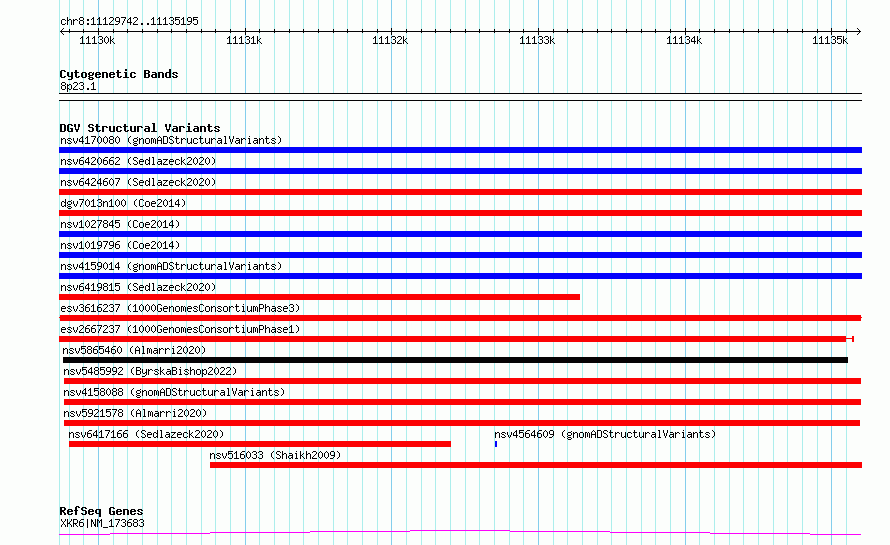Click the 11130k ruler tick label
Viewport: 890px width, 545px height.
coord(97,40)
